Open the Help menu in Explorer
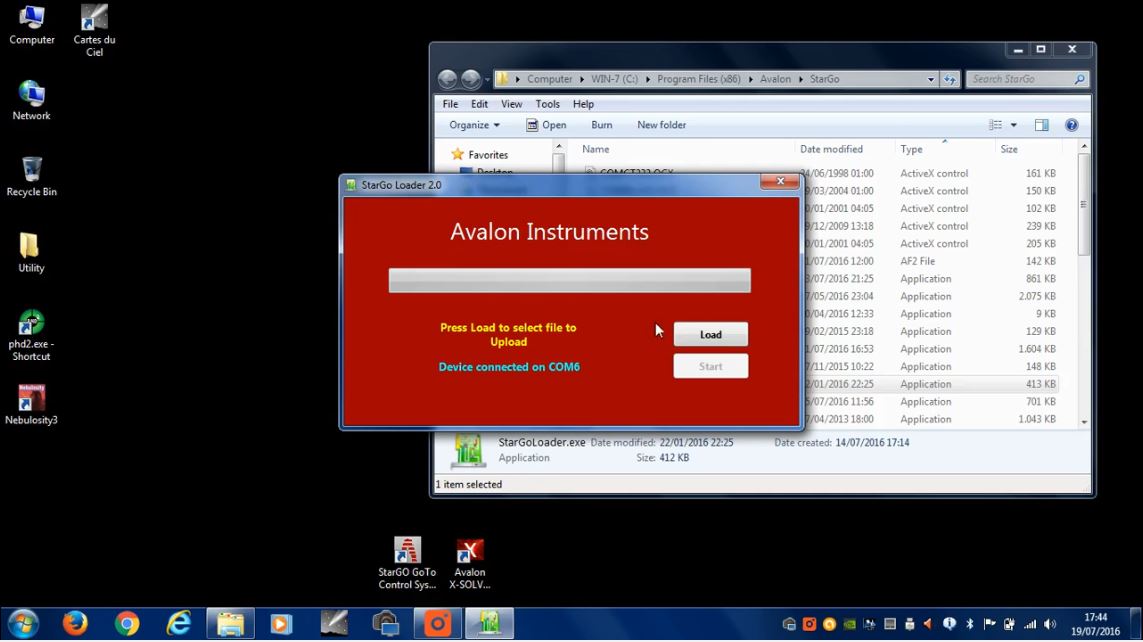This screenshot has height=642, width=1143. pyautogui.click(x=583, y=104)
